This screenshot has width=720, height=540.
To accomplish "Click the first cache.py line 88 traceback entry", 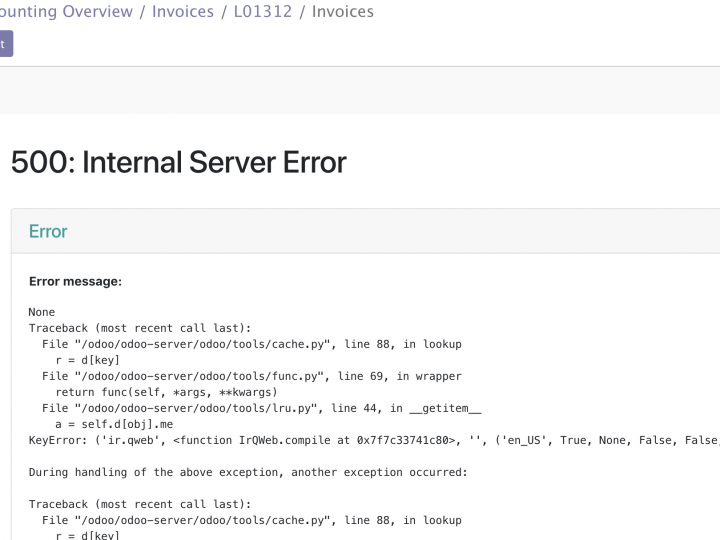I will pyautogui.click(x=251, y=344).
